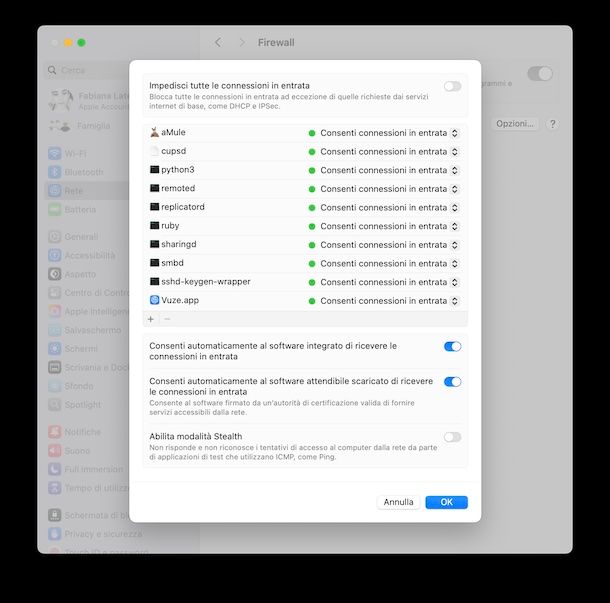Click the search magnifier icon in sidebar
The height and width of the screenshot is (603, 610).
[x=52, y=70]
